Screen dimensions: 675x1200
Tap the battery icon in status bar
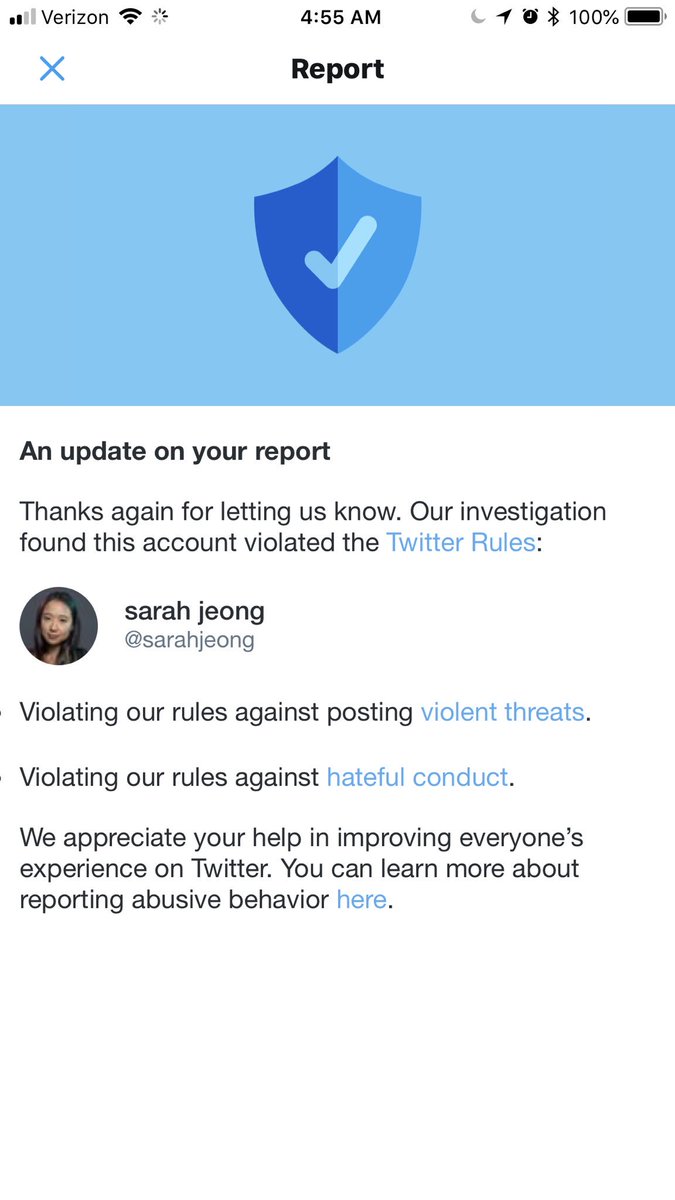coord(646,17)
